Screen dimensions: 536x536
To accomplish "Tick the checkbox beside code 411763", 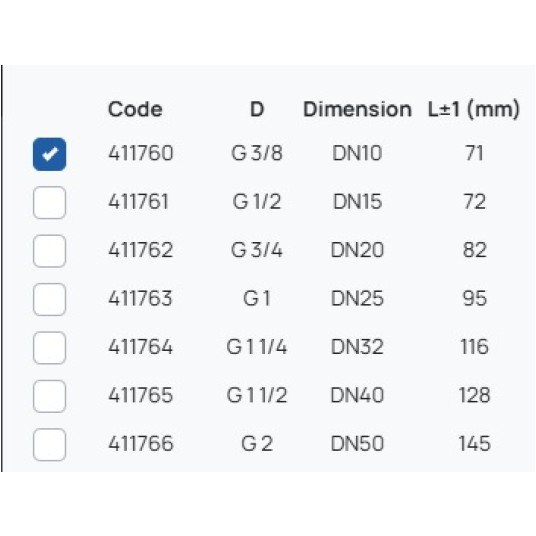I will (x=50, y=299).
